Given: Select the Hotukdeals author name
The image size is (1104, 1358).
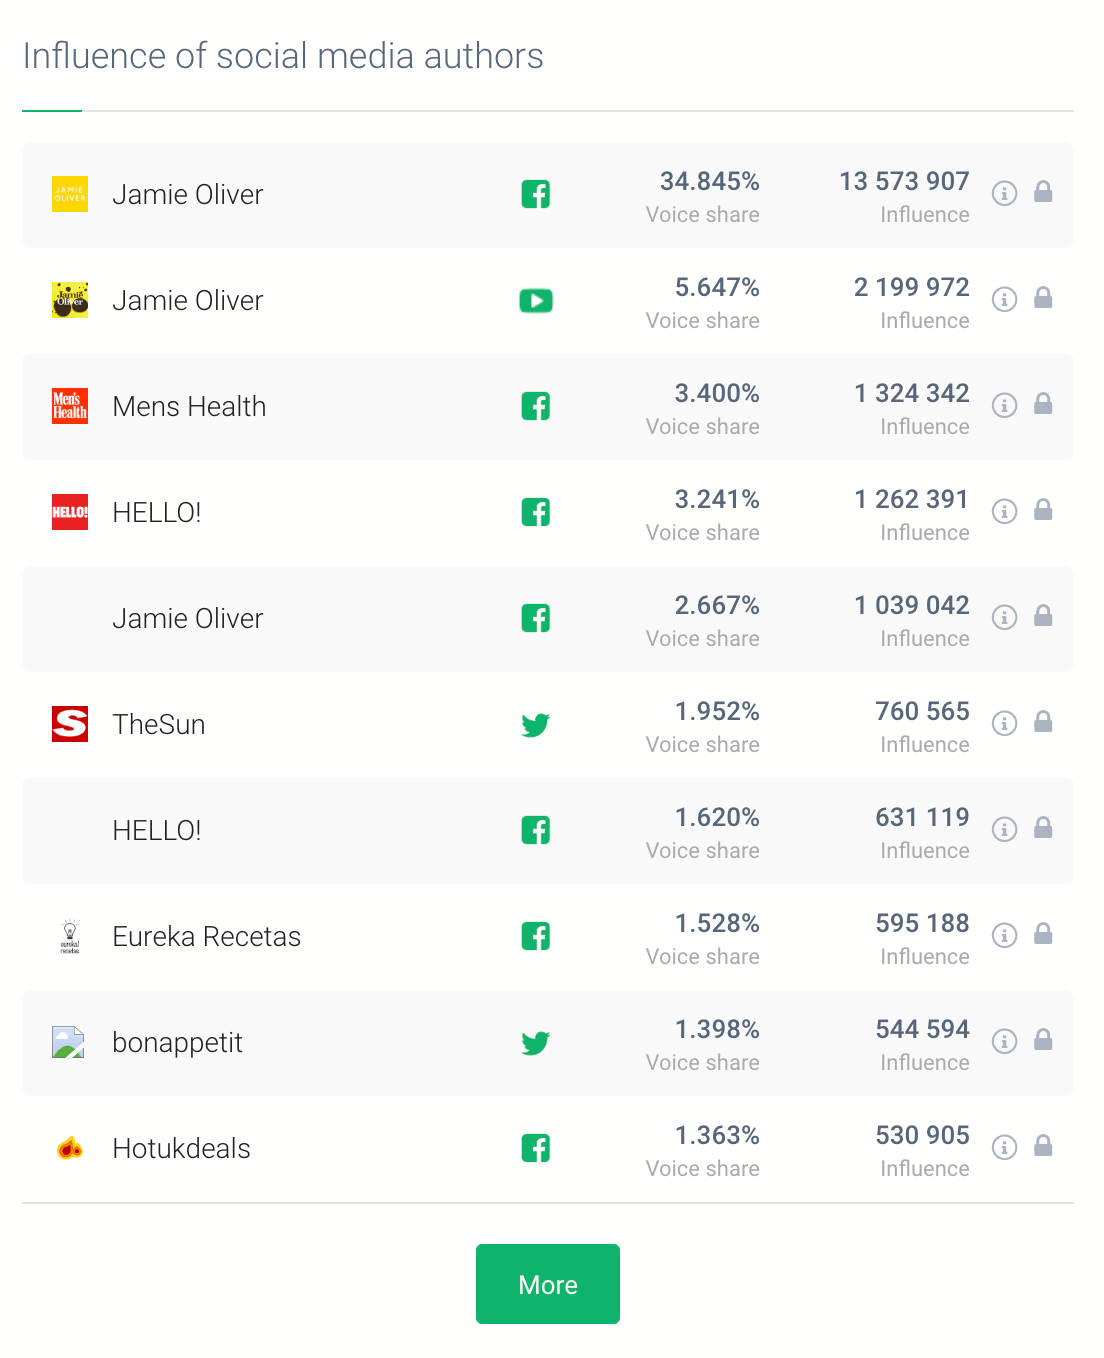Looking at the screenshot, I should click(x=181, y=1148).
